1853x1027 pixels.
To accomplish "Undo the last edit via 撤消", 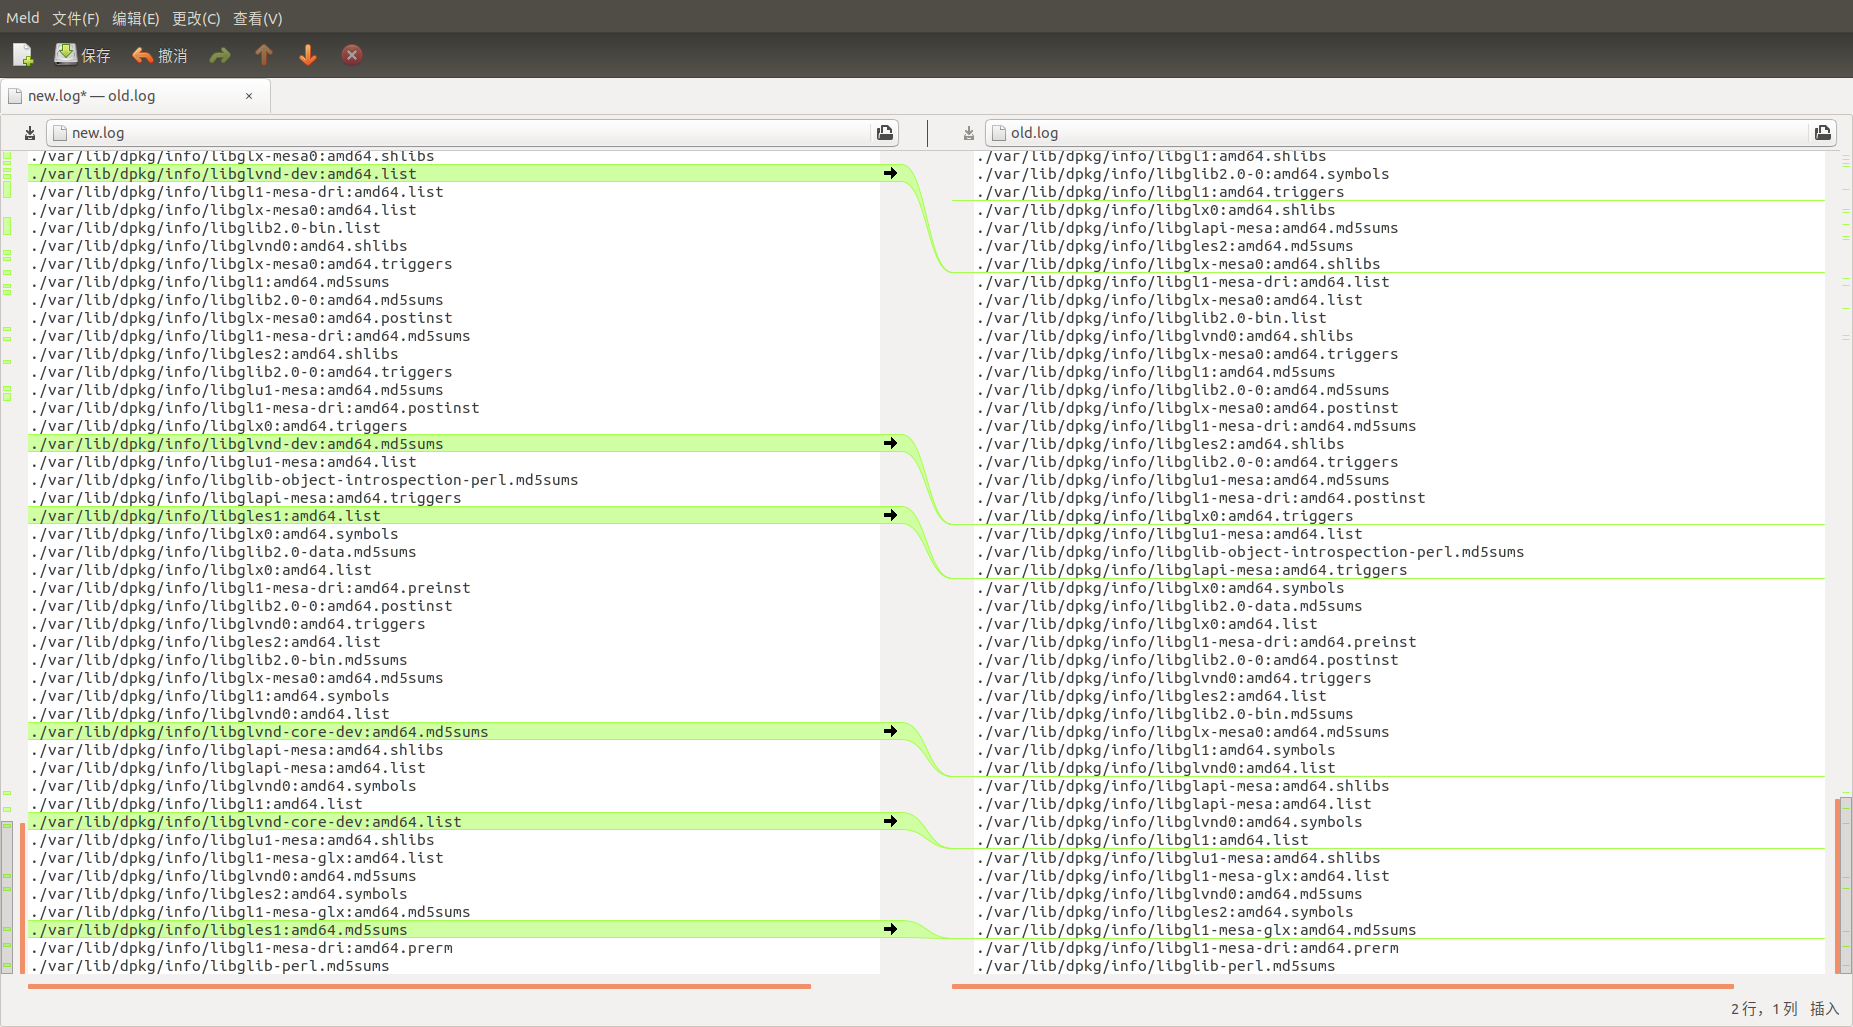I will click(x=160, y=55).
